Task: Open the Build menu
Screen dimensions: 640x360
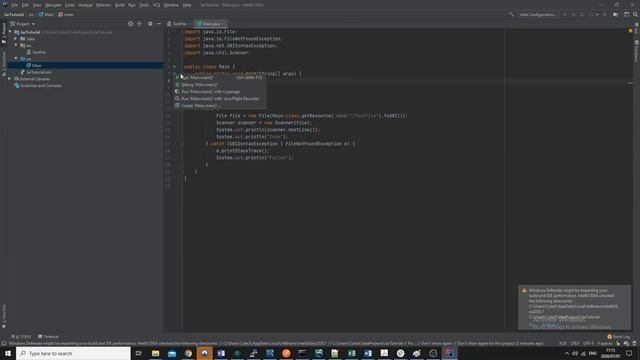Action: (x=120, y=5)
